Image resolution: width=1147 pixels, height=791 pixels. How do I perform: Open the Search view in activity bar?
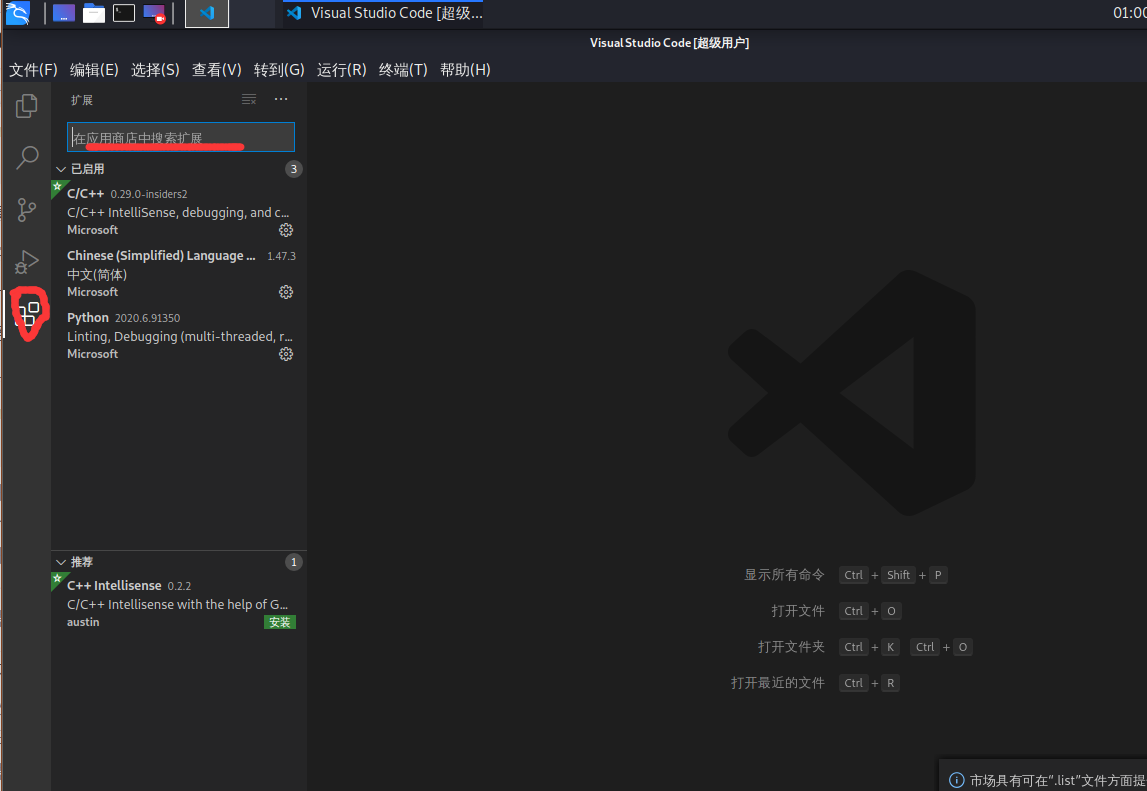point(26,157)
